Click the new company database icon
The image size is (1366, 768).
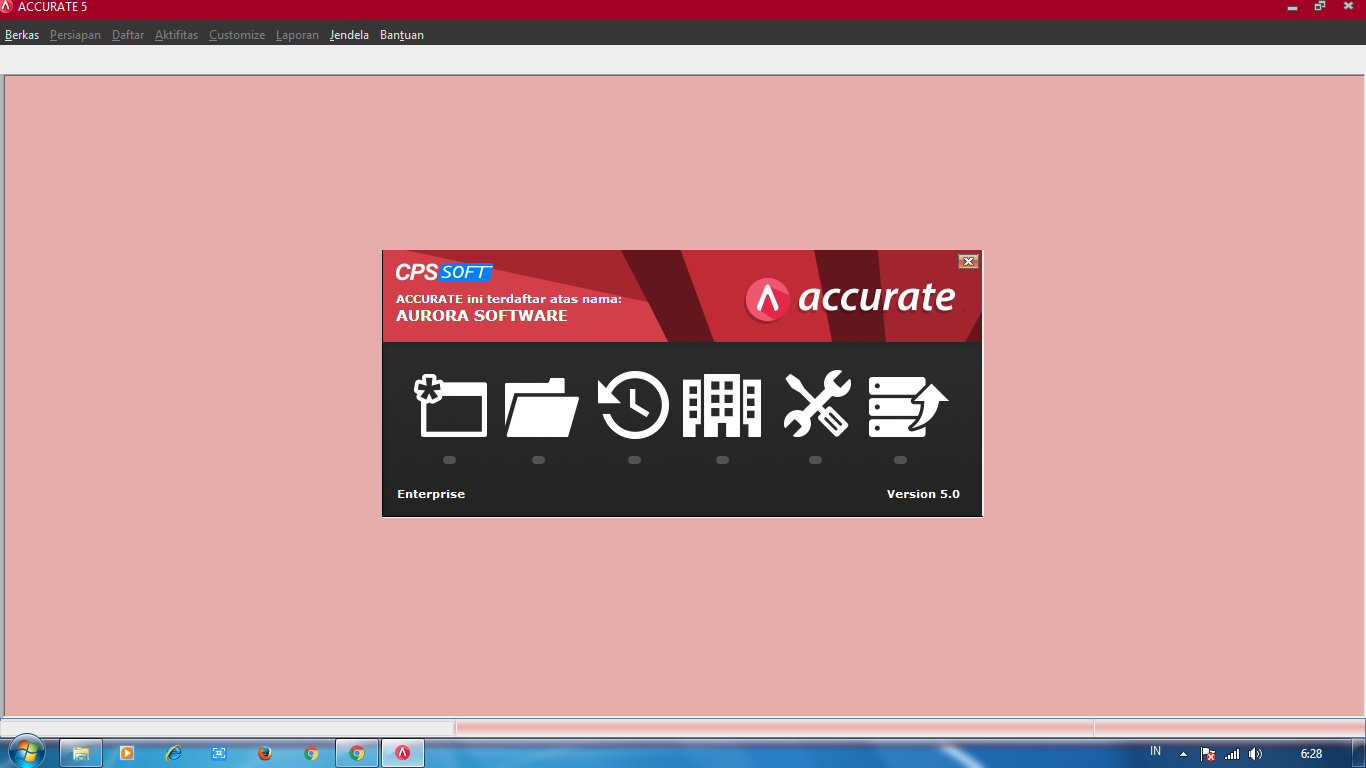tap(451, 407)
